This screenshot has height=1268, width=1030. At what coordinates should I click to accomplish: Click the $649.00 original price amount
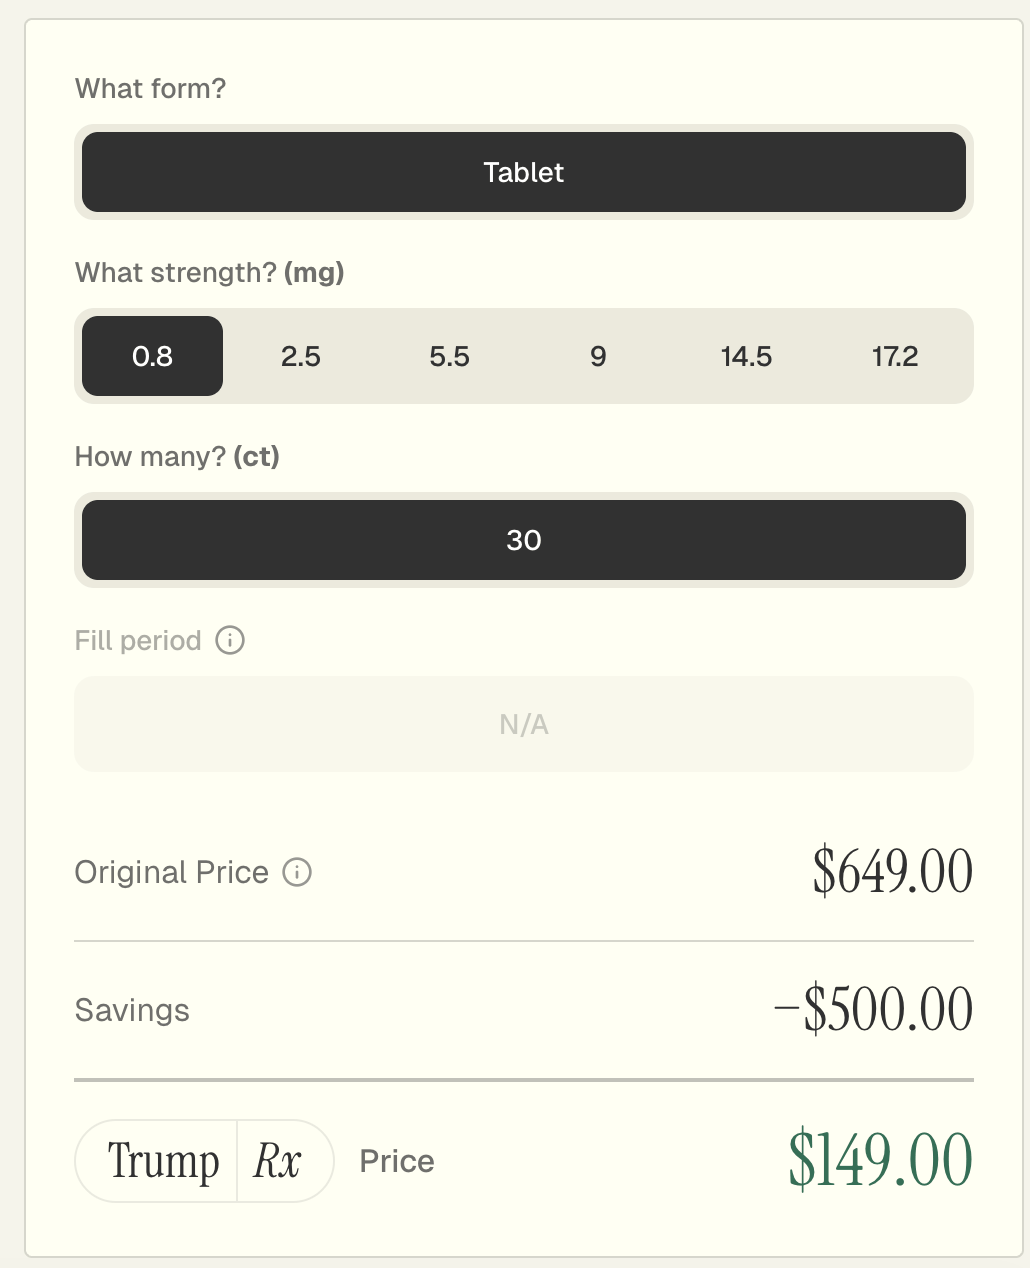[x=892, y=872]
